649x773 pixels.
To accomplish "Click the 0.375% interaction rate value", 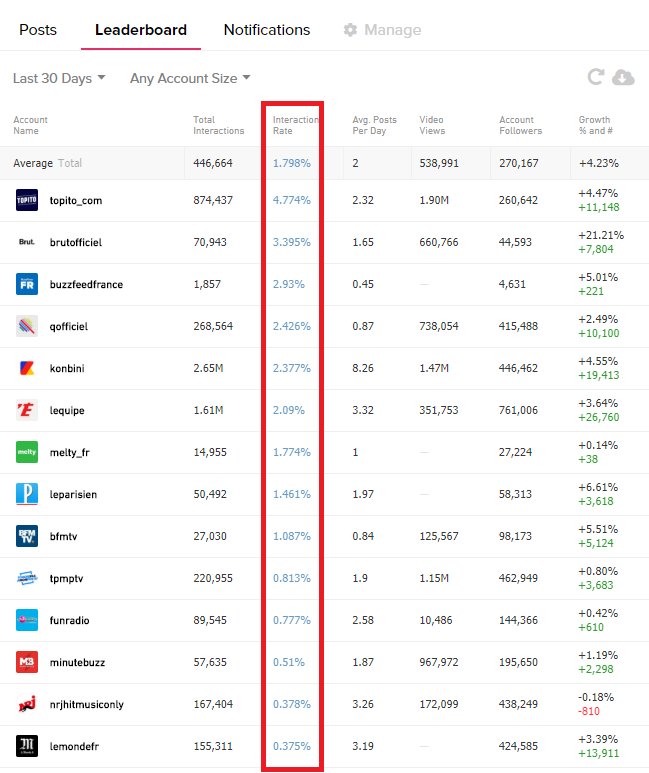I will (292, 746).
